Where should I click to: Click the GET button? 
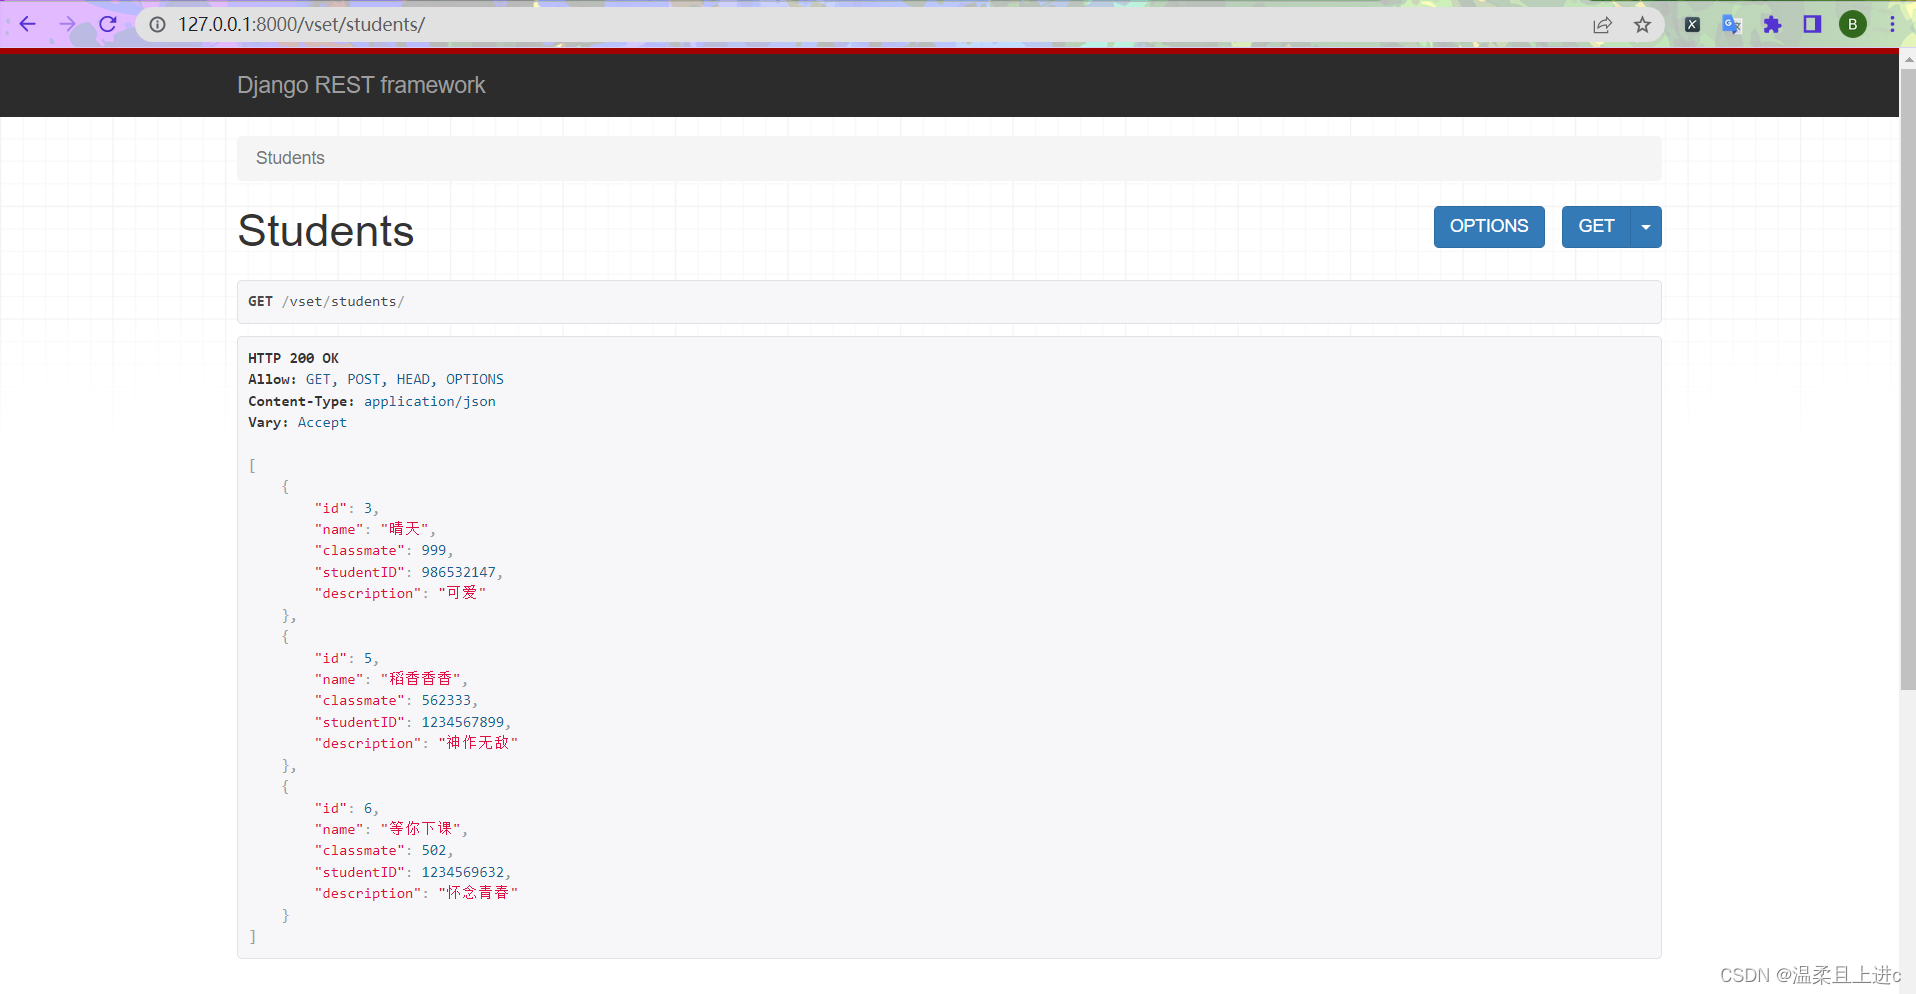coord(1596,227)
